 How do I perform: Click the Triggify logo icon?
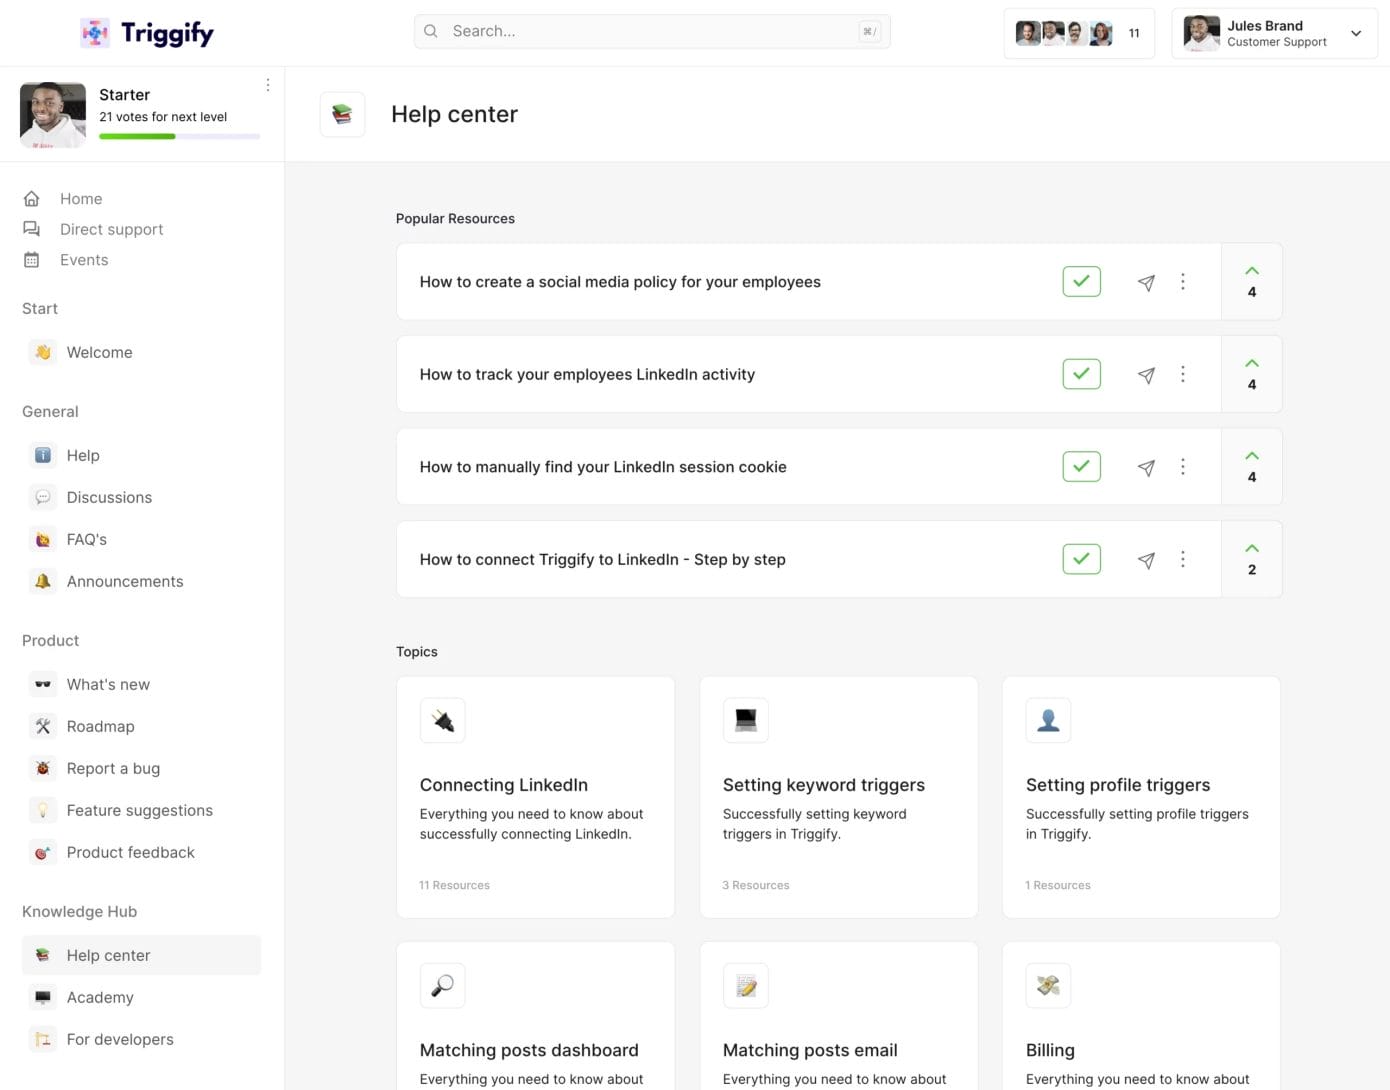click(95, 33)
